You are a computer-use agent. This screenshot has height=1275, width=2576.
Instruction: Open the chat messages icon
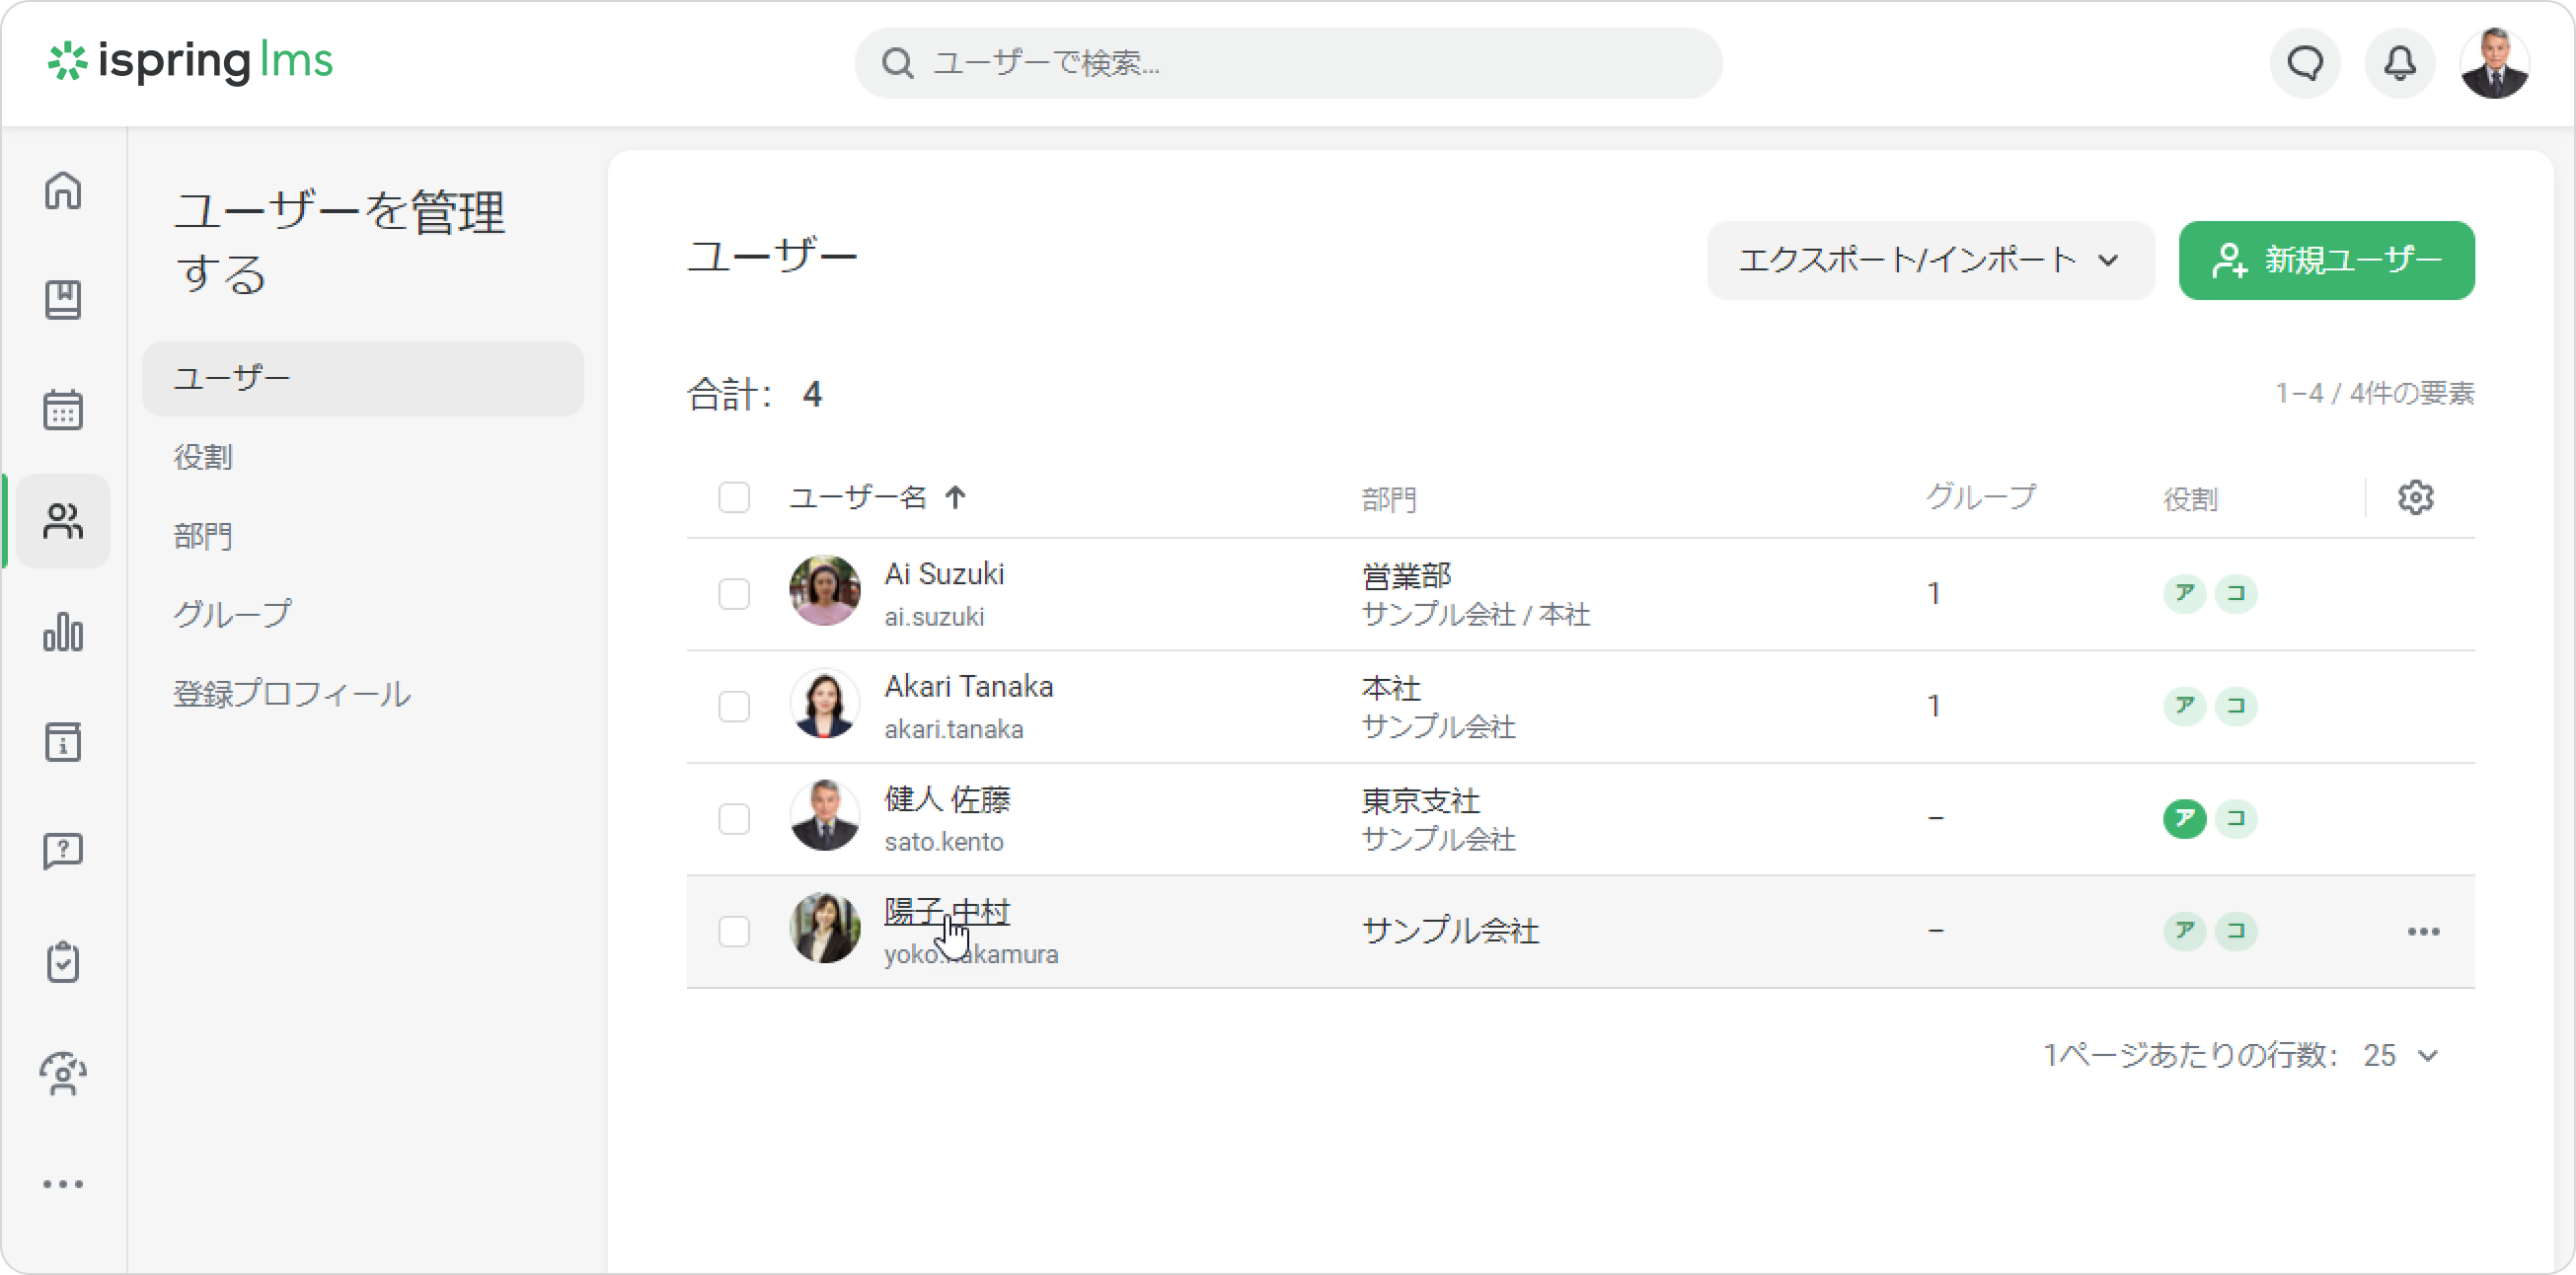[2306, 63]
